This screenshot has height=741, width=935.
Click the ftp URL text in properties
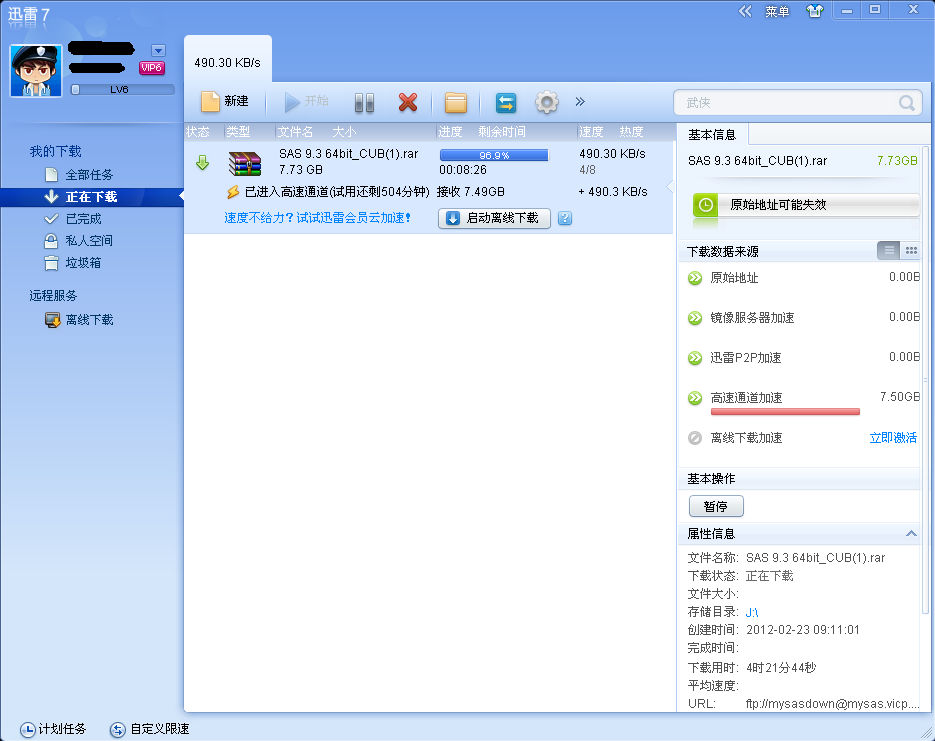tap(832, 703)
